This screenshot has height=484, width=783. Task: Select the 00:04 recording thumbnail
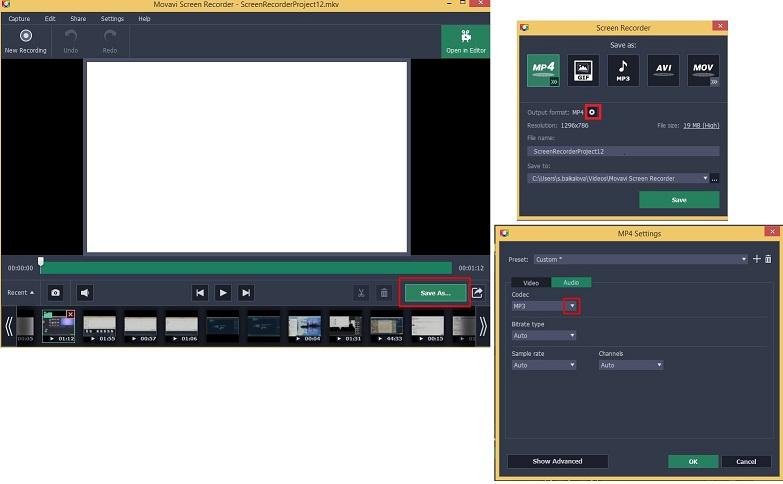click(305, 328)
